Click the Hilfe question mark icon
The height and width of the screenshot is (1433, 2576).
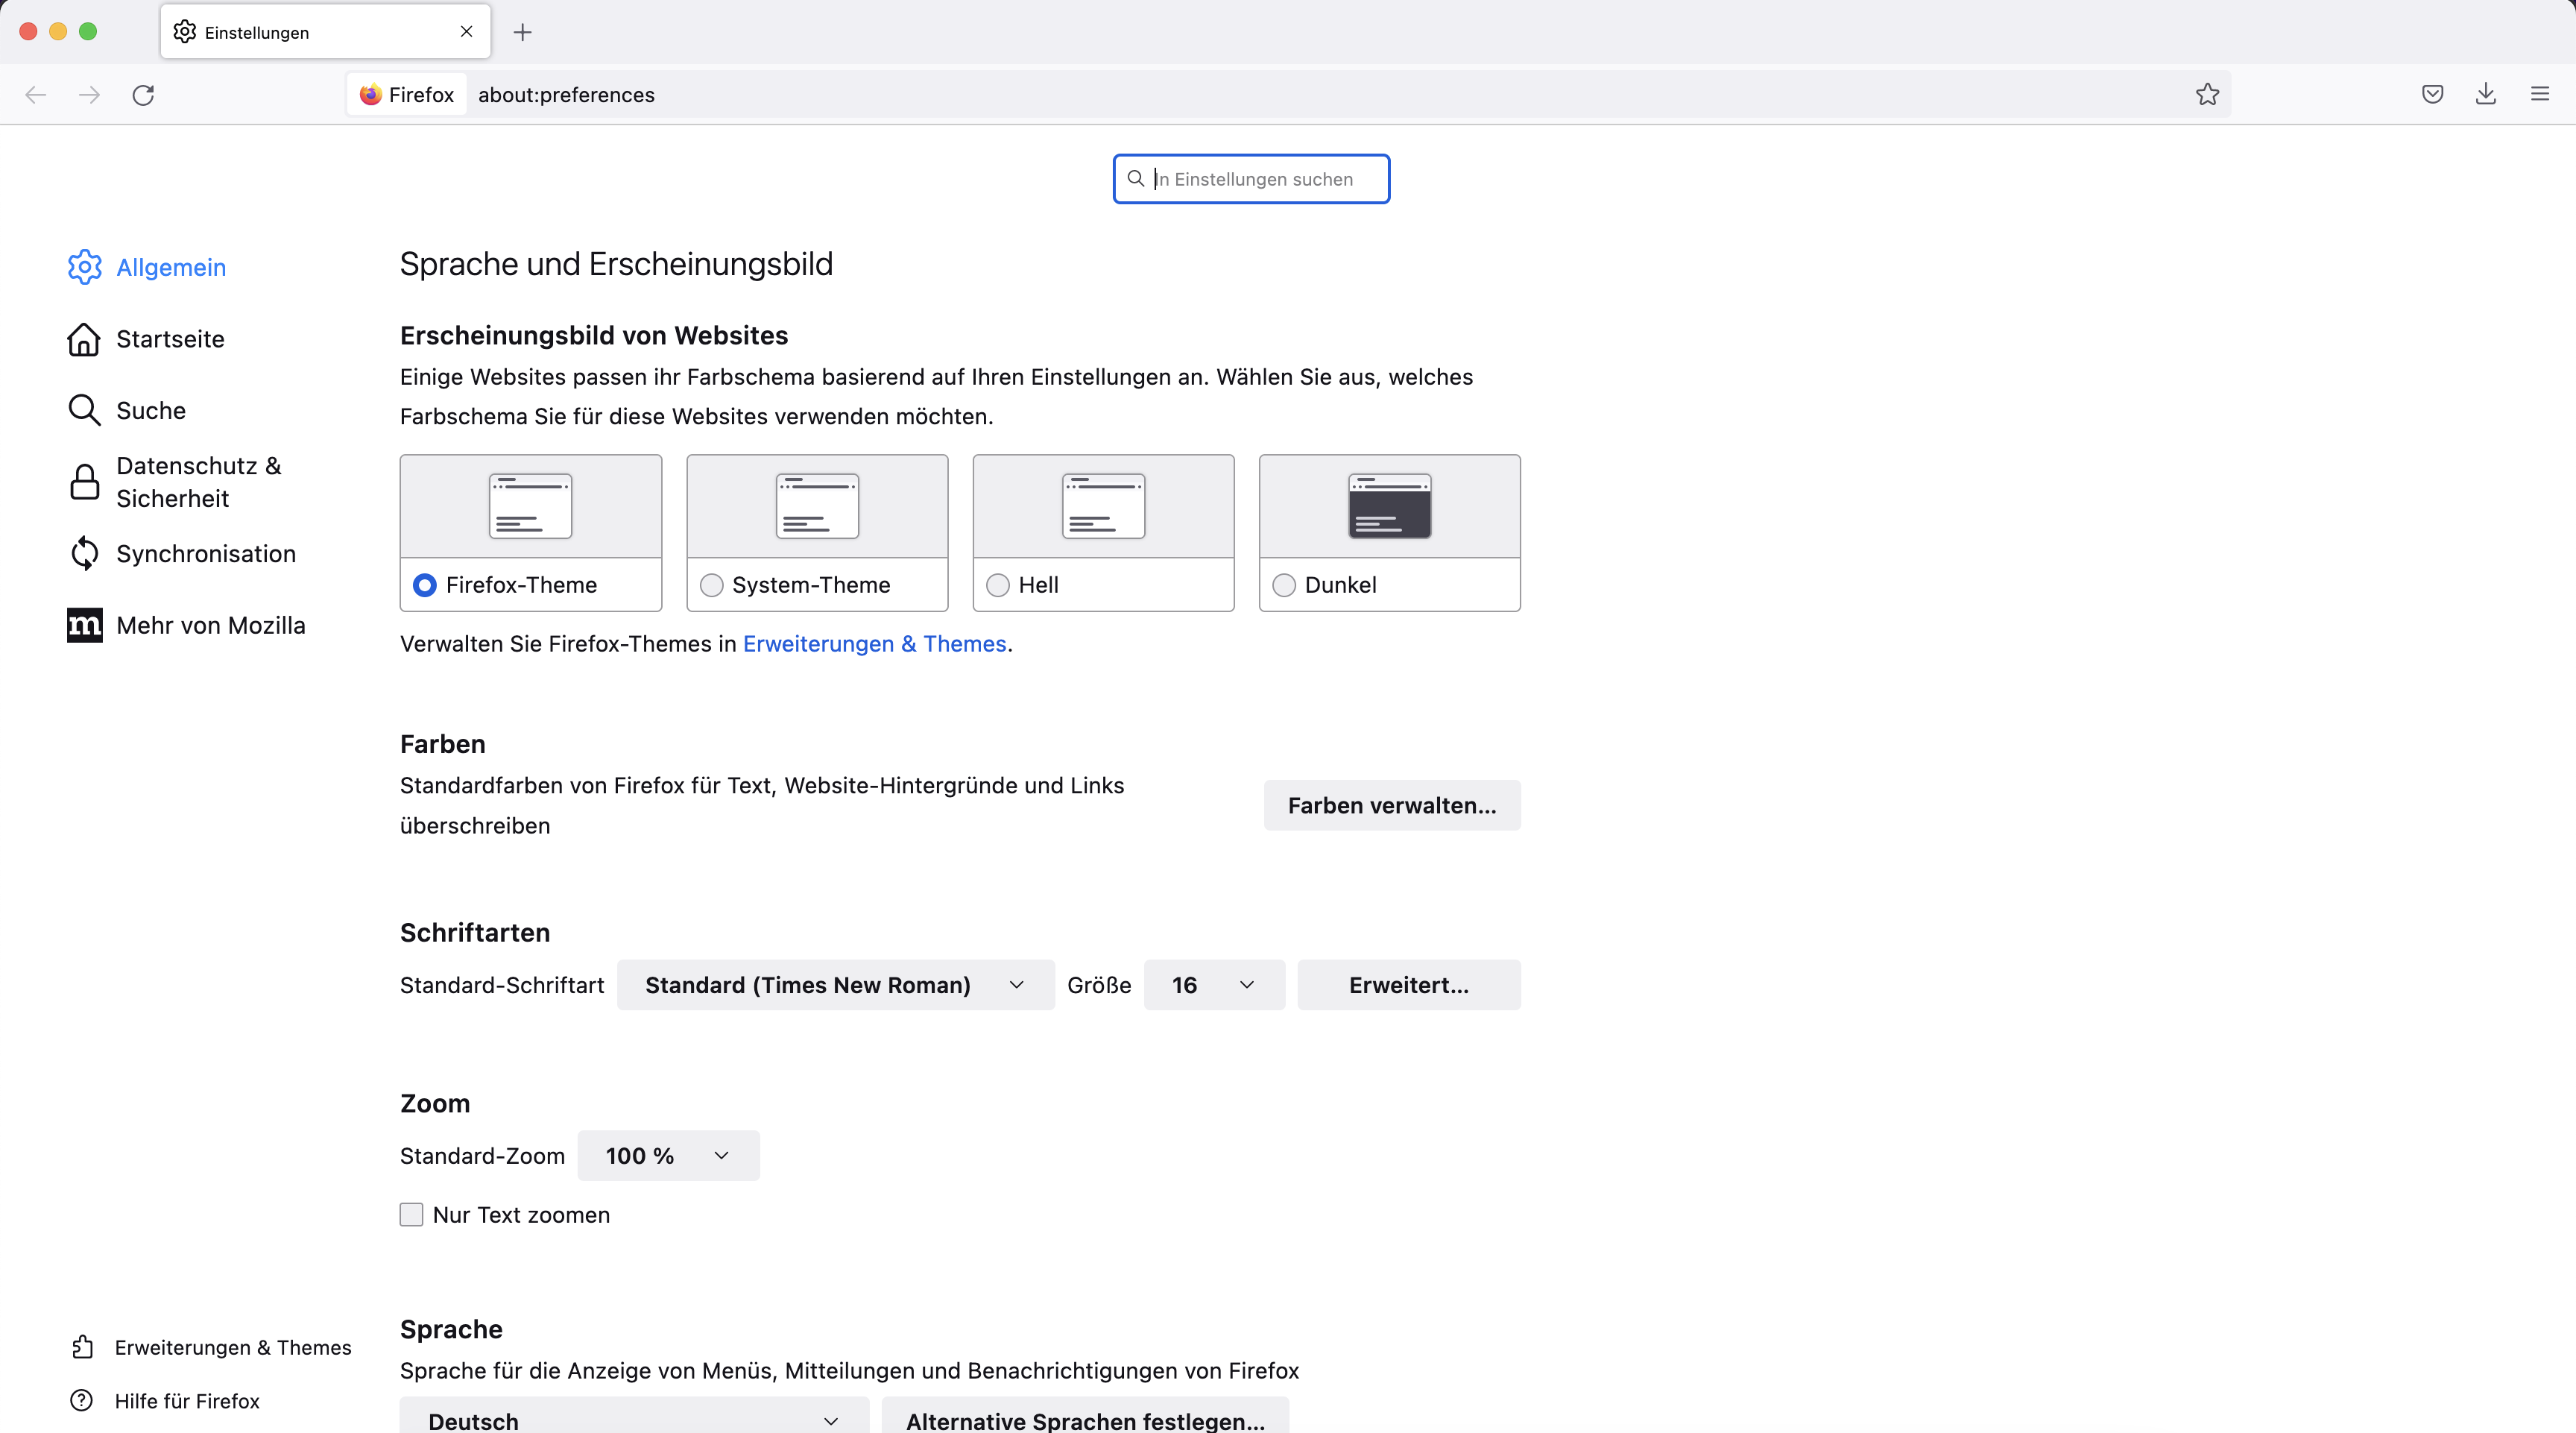(x=82, y=1401)
